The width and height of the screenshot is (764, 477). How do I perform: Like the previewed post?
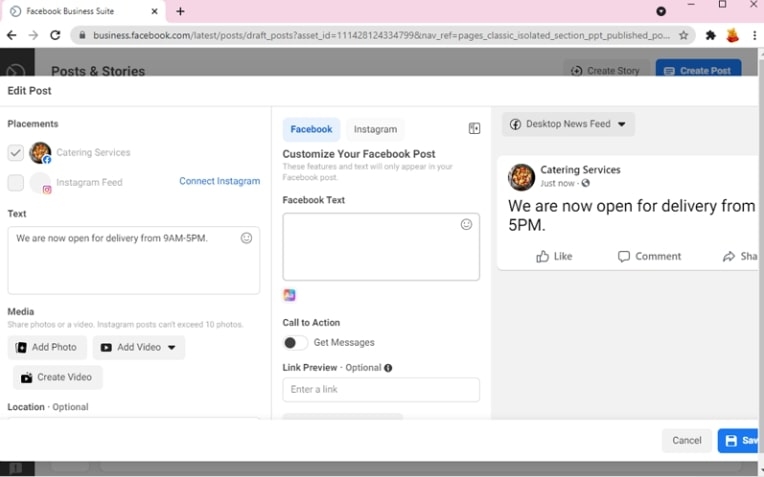pyautogui.click(x=554, y=256)
